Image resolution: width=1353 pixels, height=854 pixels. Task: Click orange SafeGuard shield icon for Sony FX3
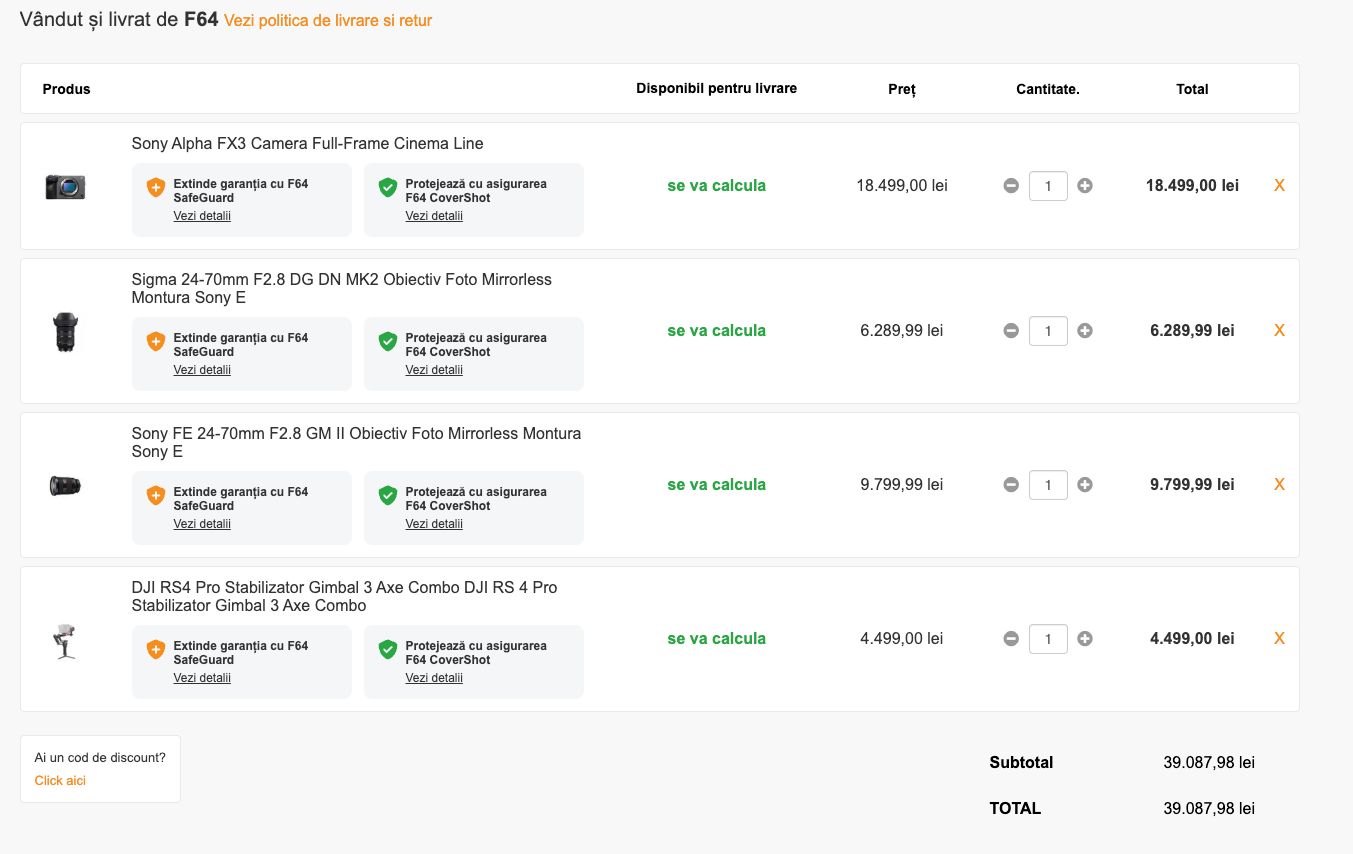[155, 187]
